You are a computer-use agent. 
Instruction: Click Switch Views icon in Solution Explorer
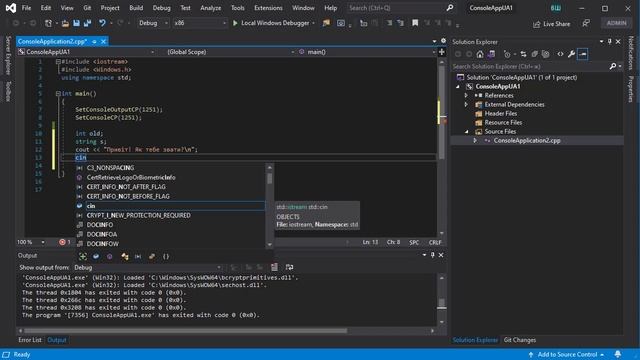tap(491, 54)
